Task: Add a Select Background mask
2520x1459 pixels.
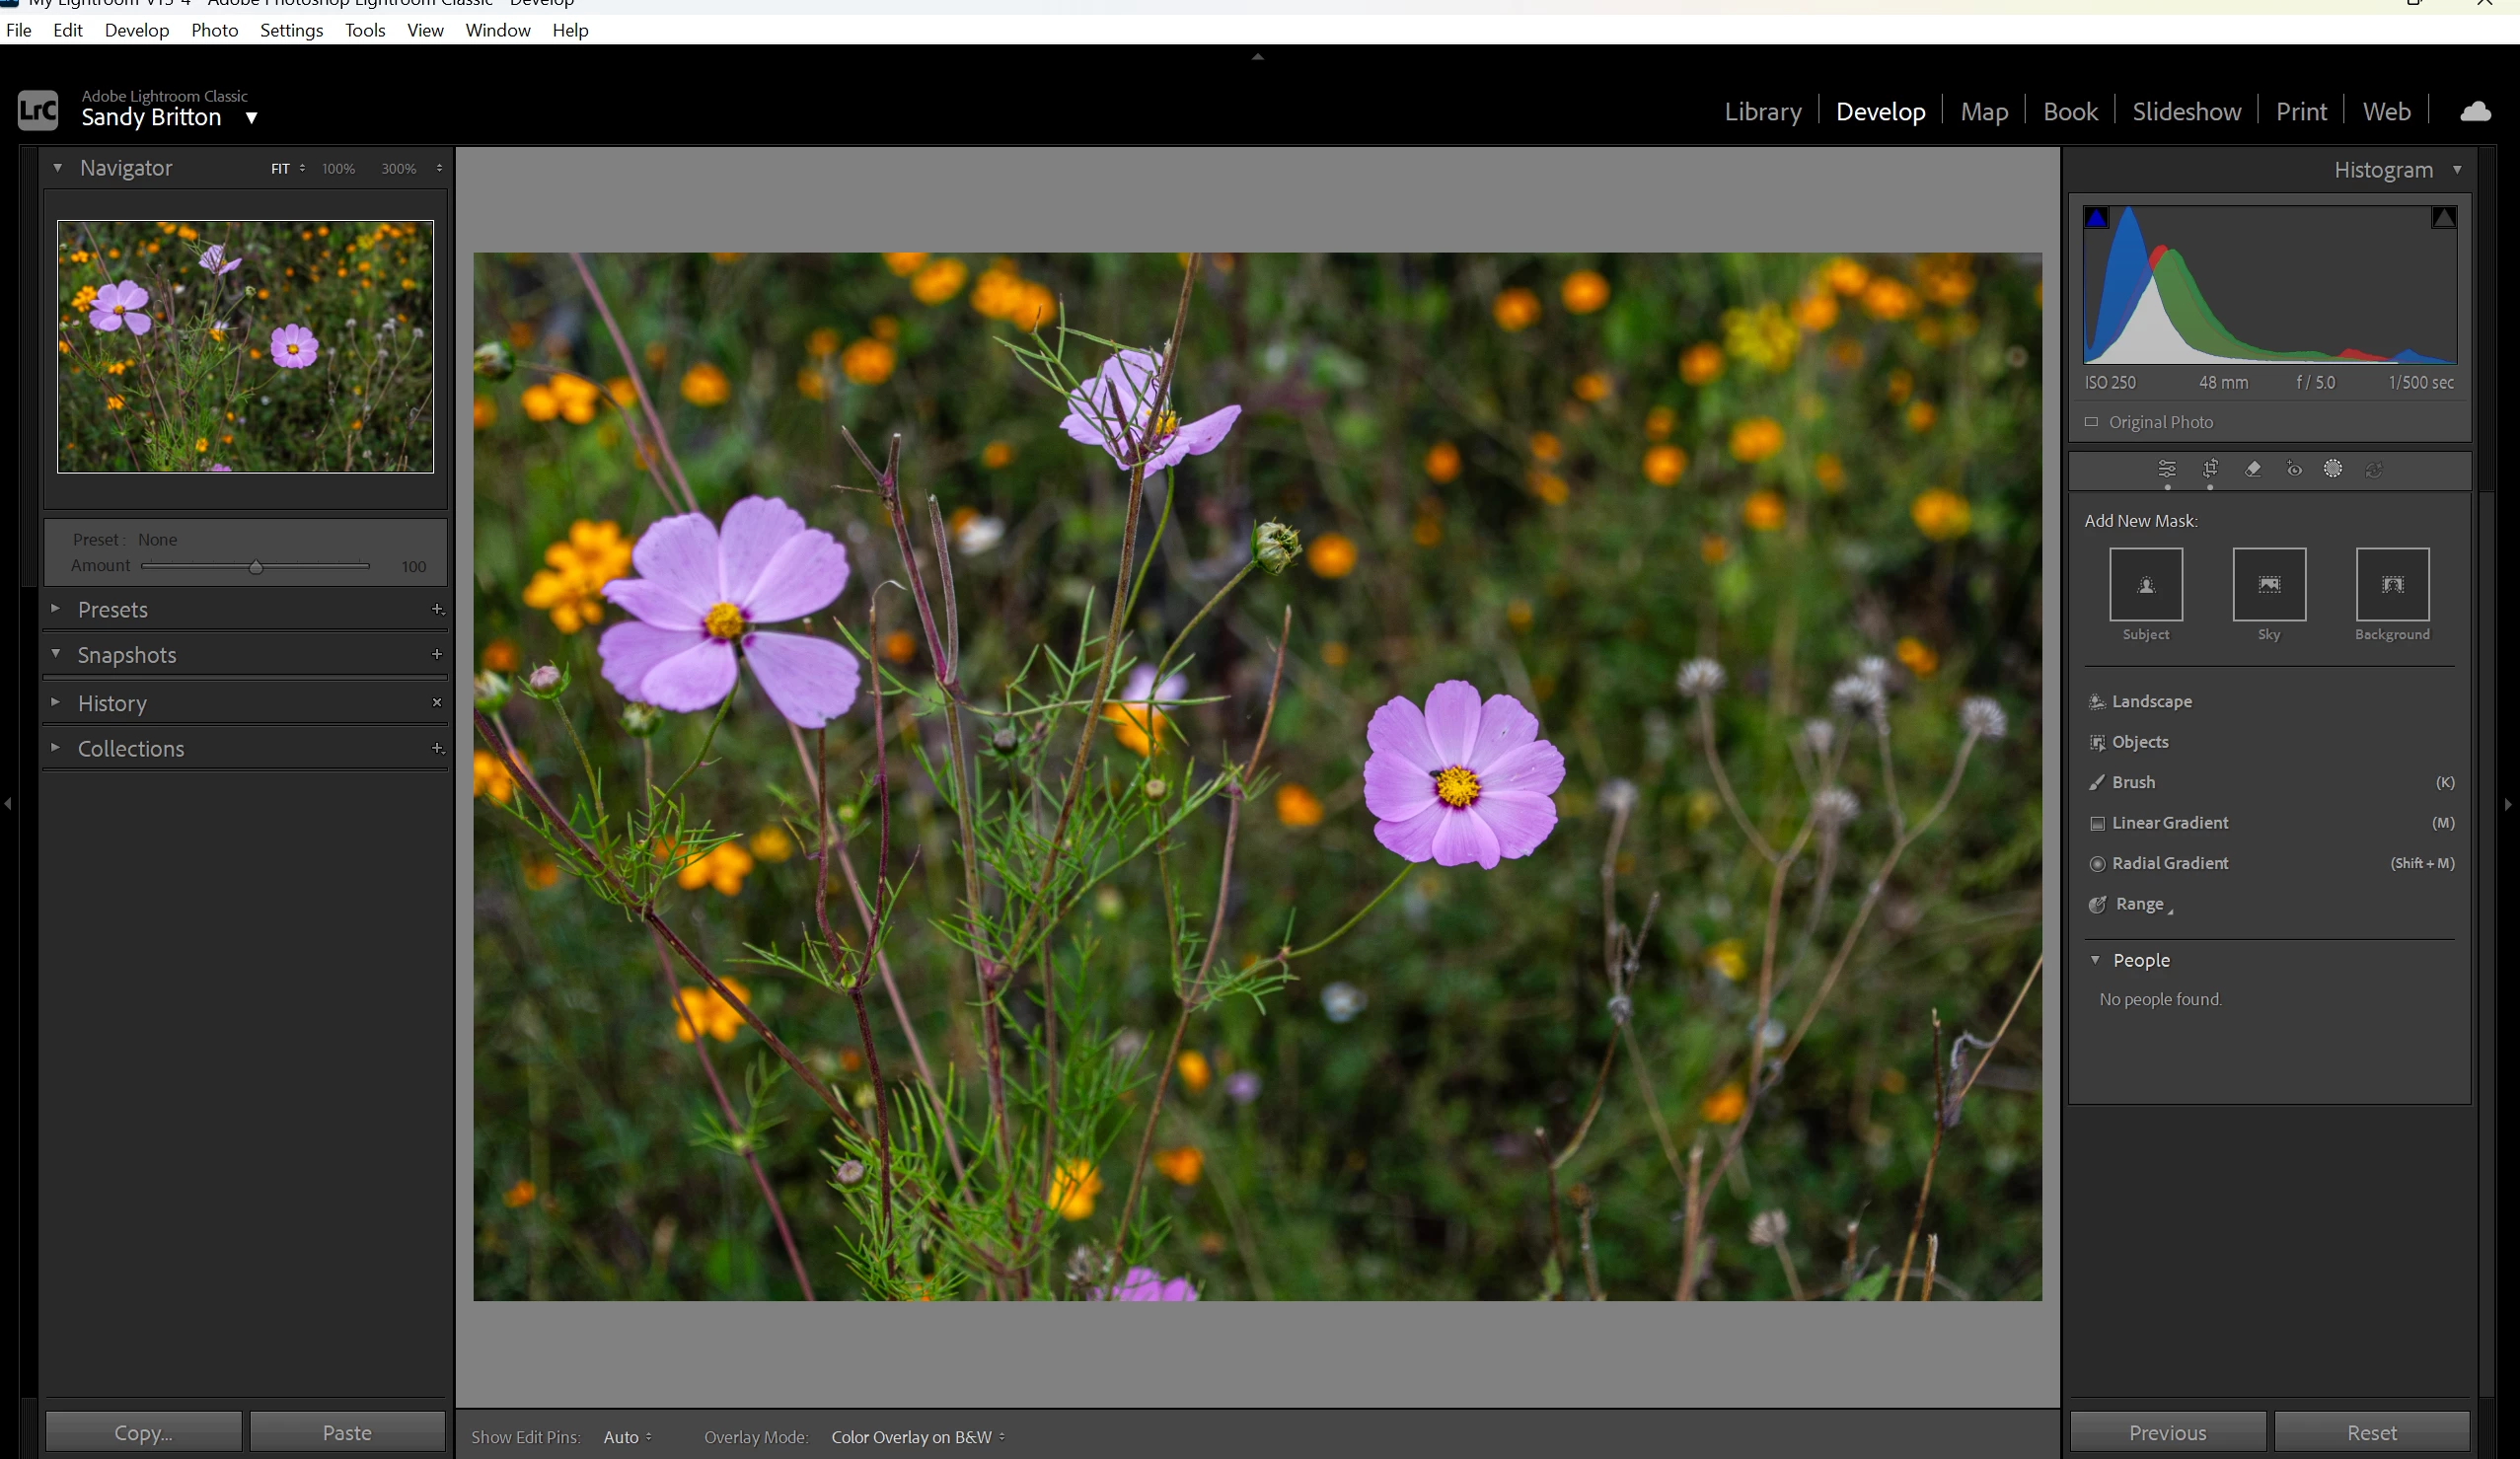Action: 2392,585
